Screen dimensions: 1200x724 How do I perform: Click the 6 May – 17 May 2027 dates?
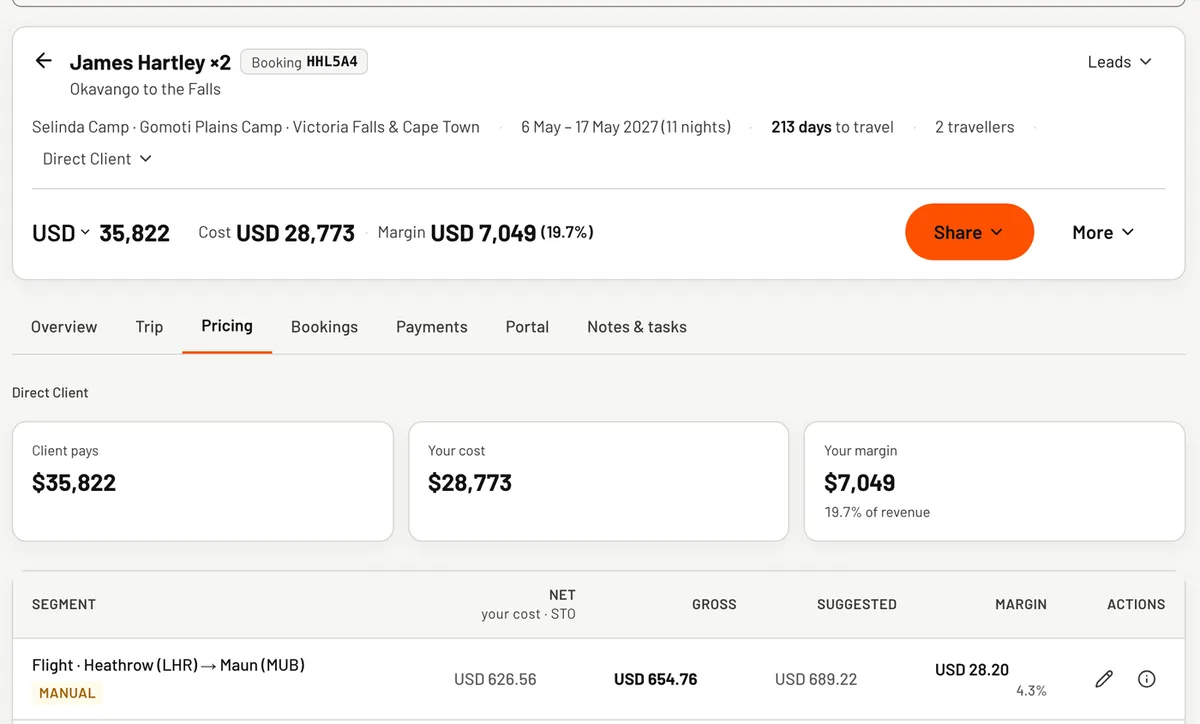click(626, 127)
